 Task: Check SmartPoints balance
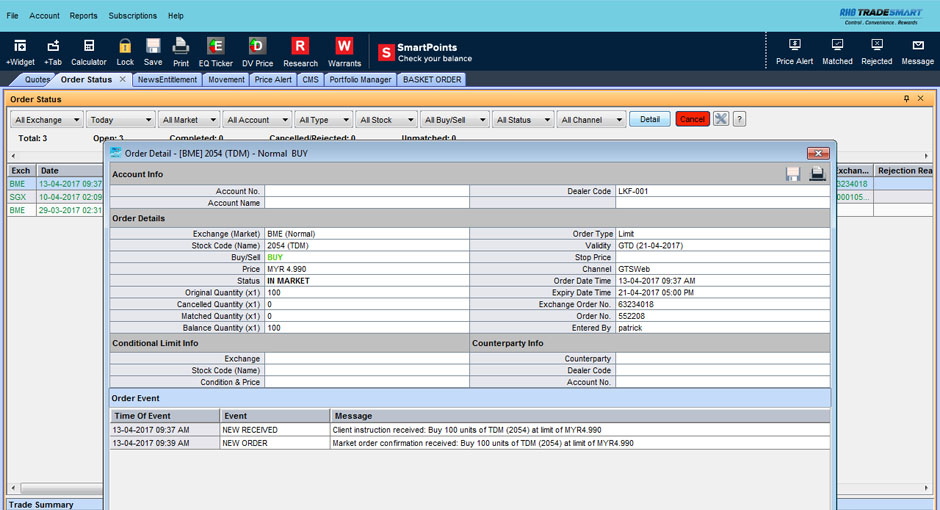pyautogui.click(x=425, y=53)
